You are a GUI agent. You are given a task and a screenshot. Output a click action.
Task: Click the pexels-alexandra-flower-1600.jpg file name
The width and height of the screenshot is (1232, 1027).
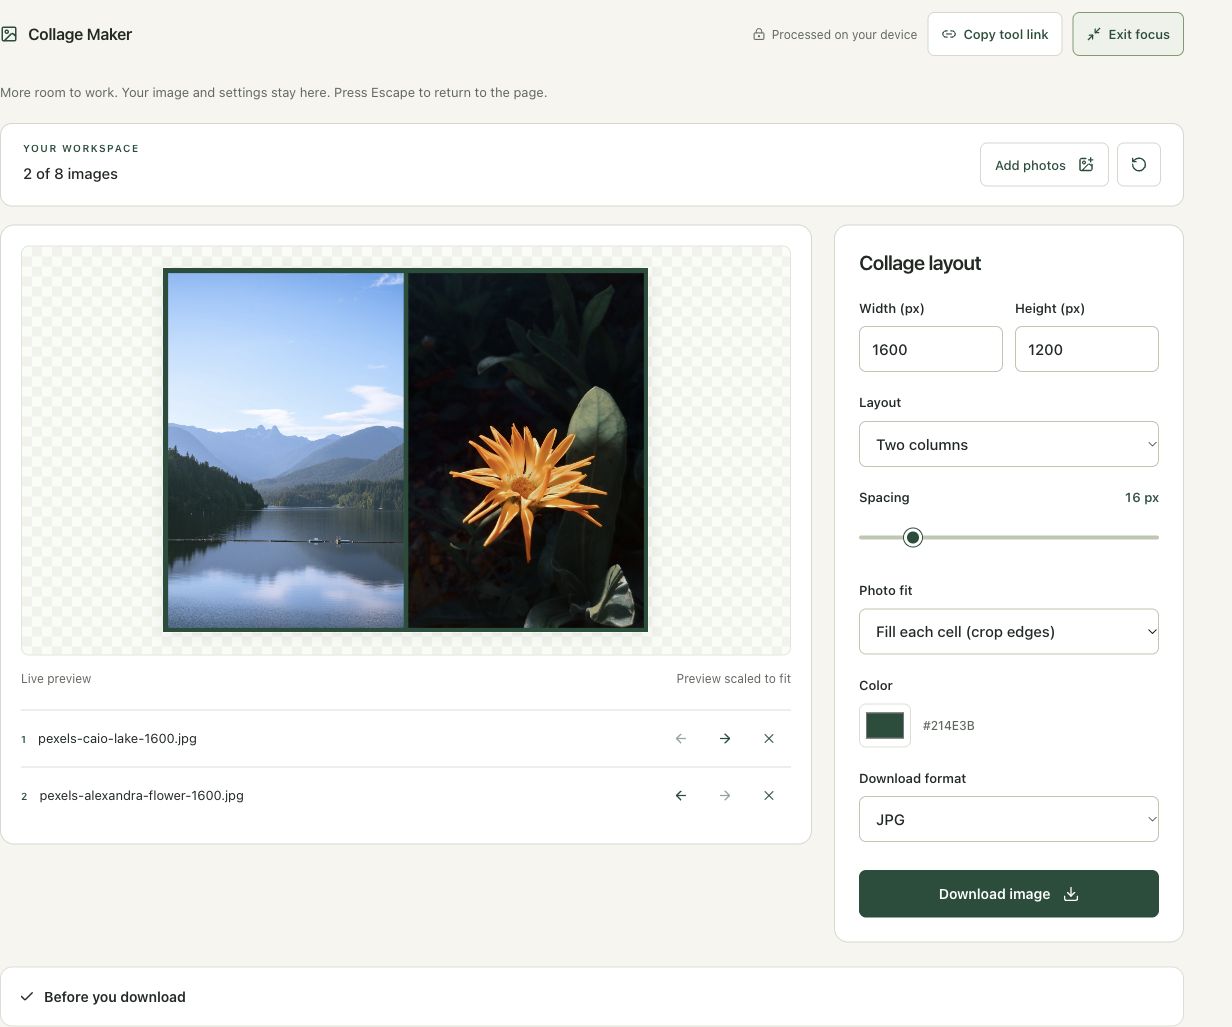point(141,796)
